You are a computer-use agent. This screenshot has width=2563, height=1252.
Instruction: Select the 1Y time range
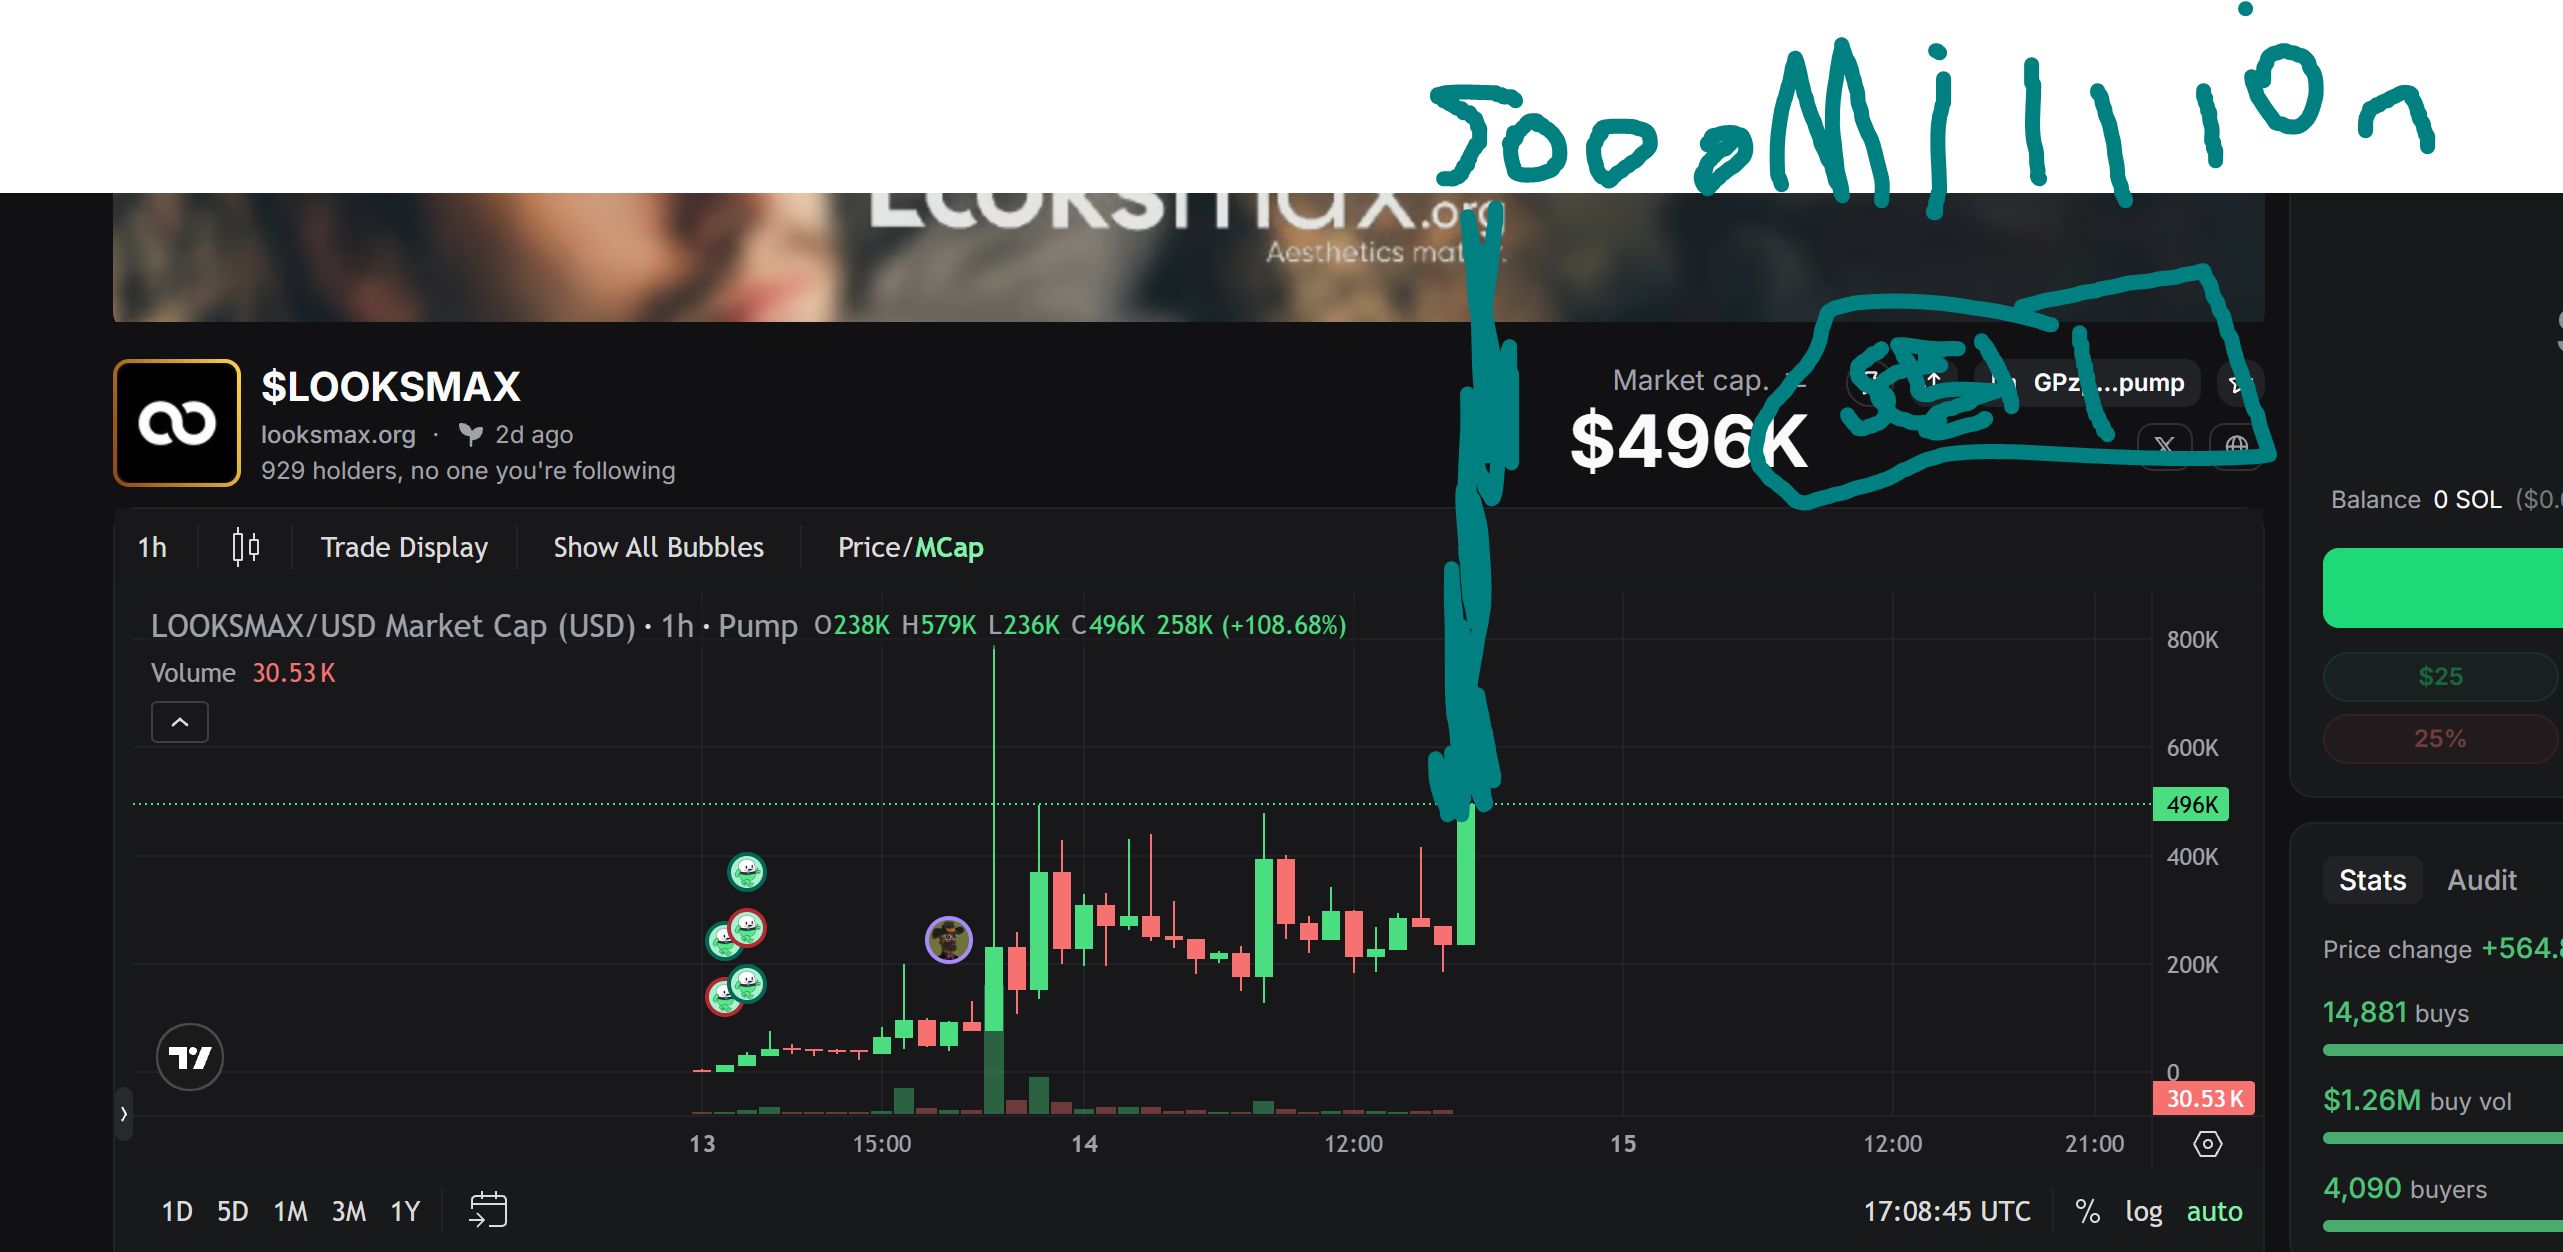click(405, 1211)
